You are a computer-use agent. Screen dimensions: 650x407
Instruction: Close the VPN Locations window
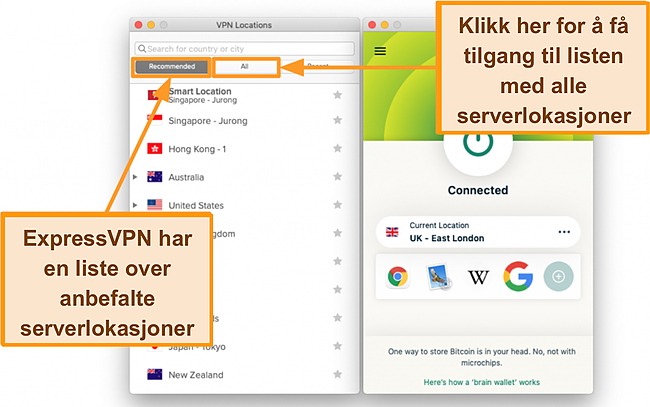[138, 25]
